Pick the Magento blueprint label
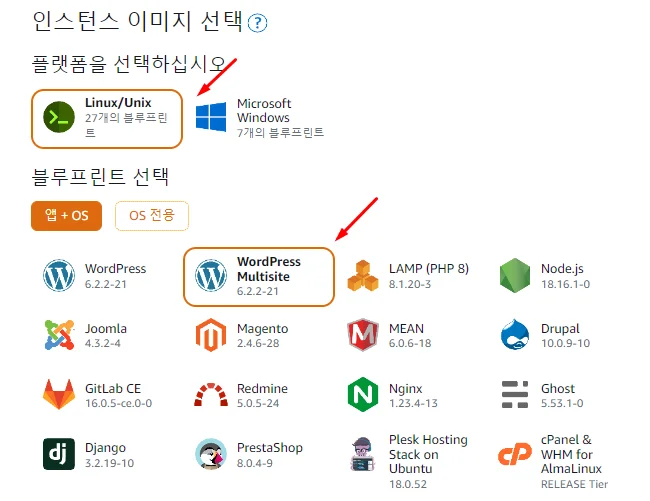 [262, 329]
